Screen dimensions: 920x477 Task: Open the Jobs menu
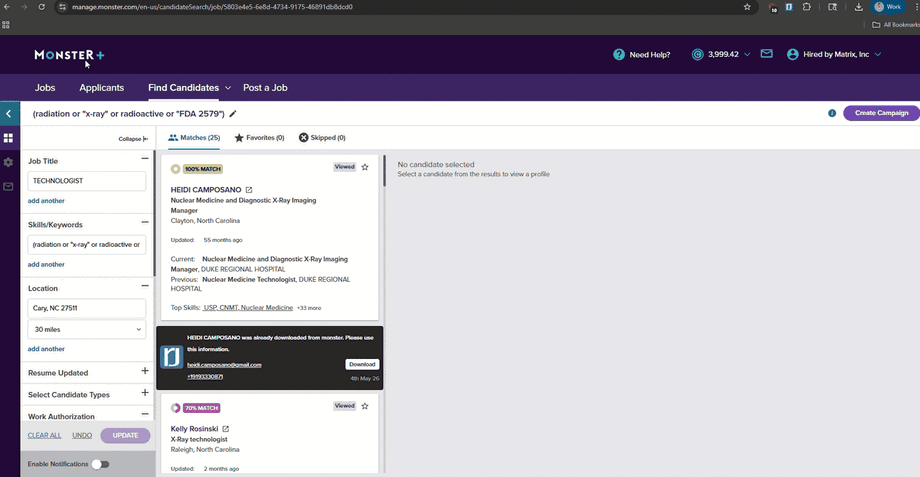click(45, 87)
